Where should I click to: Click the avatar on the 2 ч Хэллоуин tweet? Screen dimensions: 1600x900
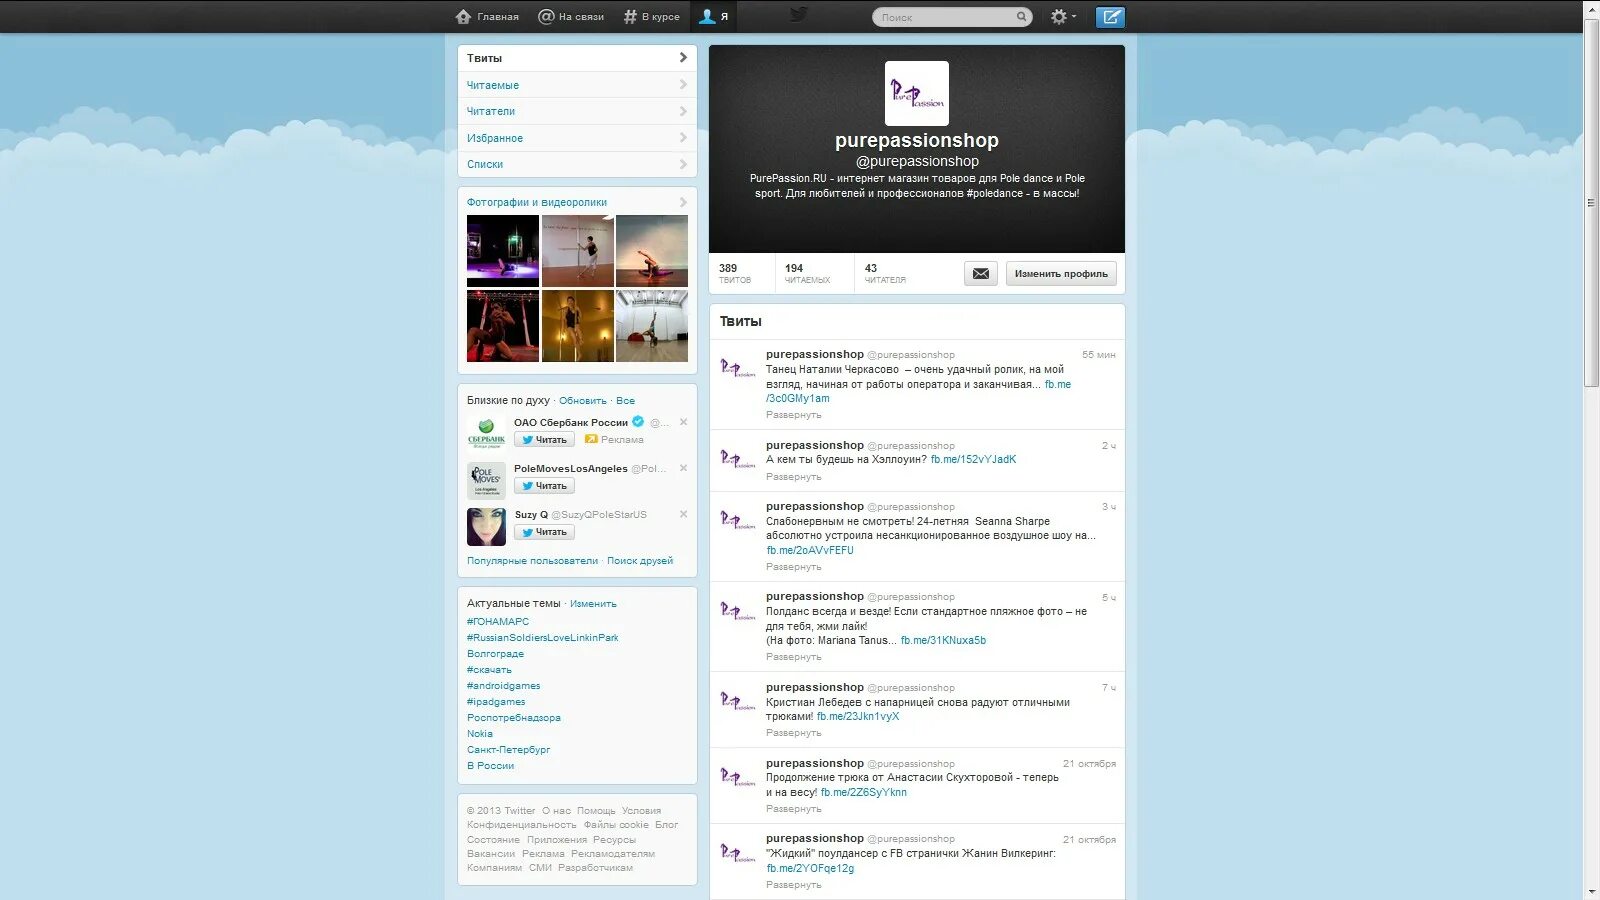[x=738, y=460]
